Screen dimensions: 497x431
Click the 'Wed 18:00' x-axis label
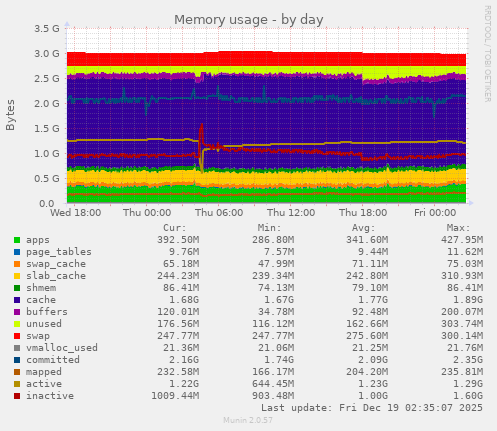[x=76, y=213]
